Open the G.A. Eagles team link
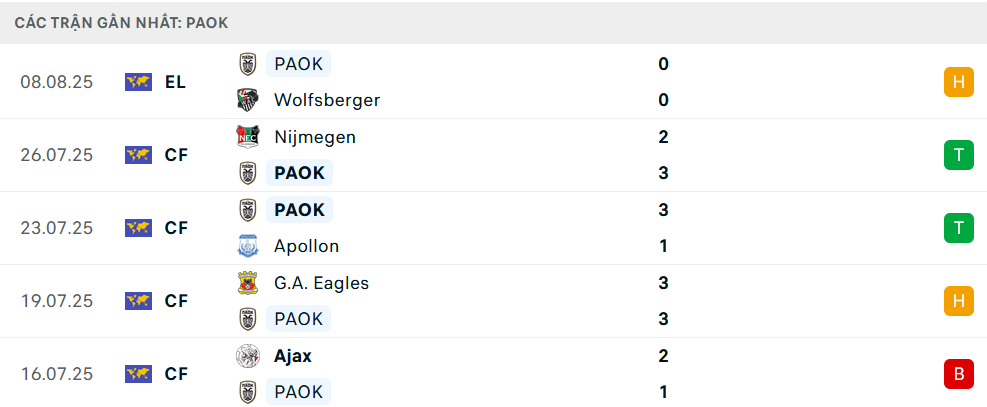 [x=321, y=283]
